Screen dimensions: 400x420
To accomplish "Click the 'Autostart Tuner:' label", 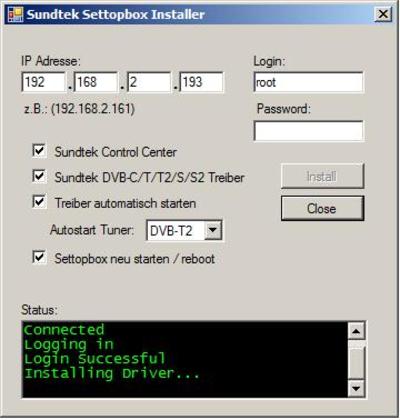I will [x=92, y=230].
